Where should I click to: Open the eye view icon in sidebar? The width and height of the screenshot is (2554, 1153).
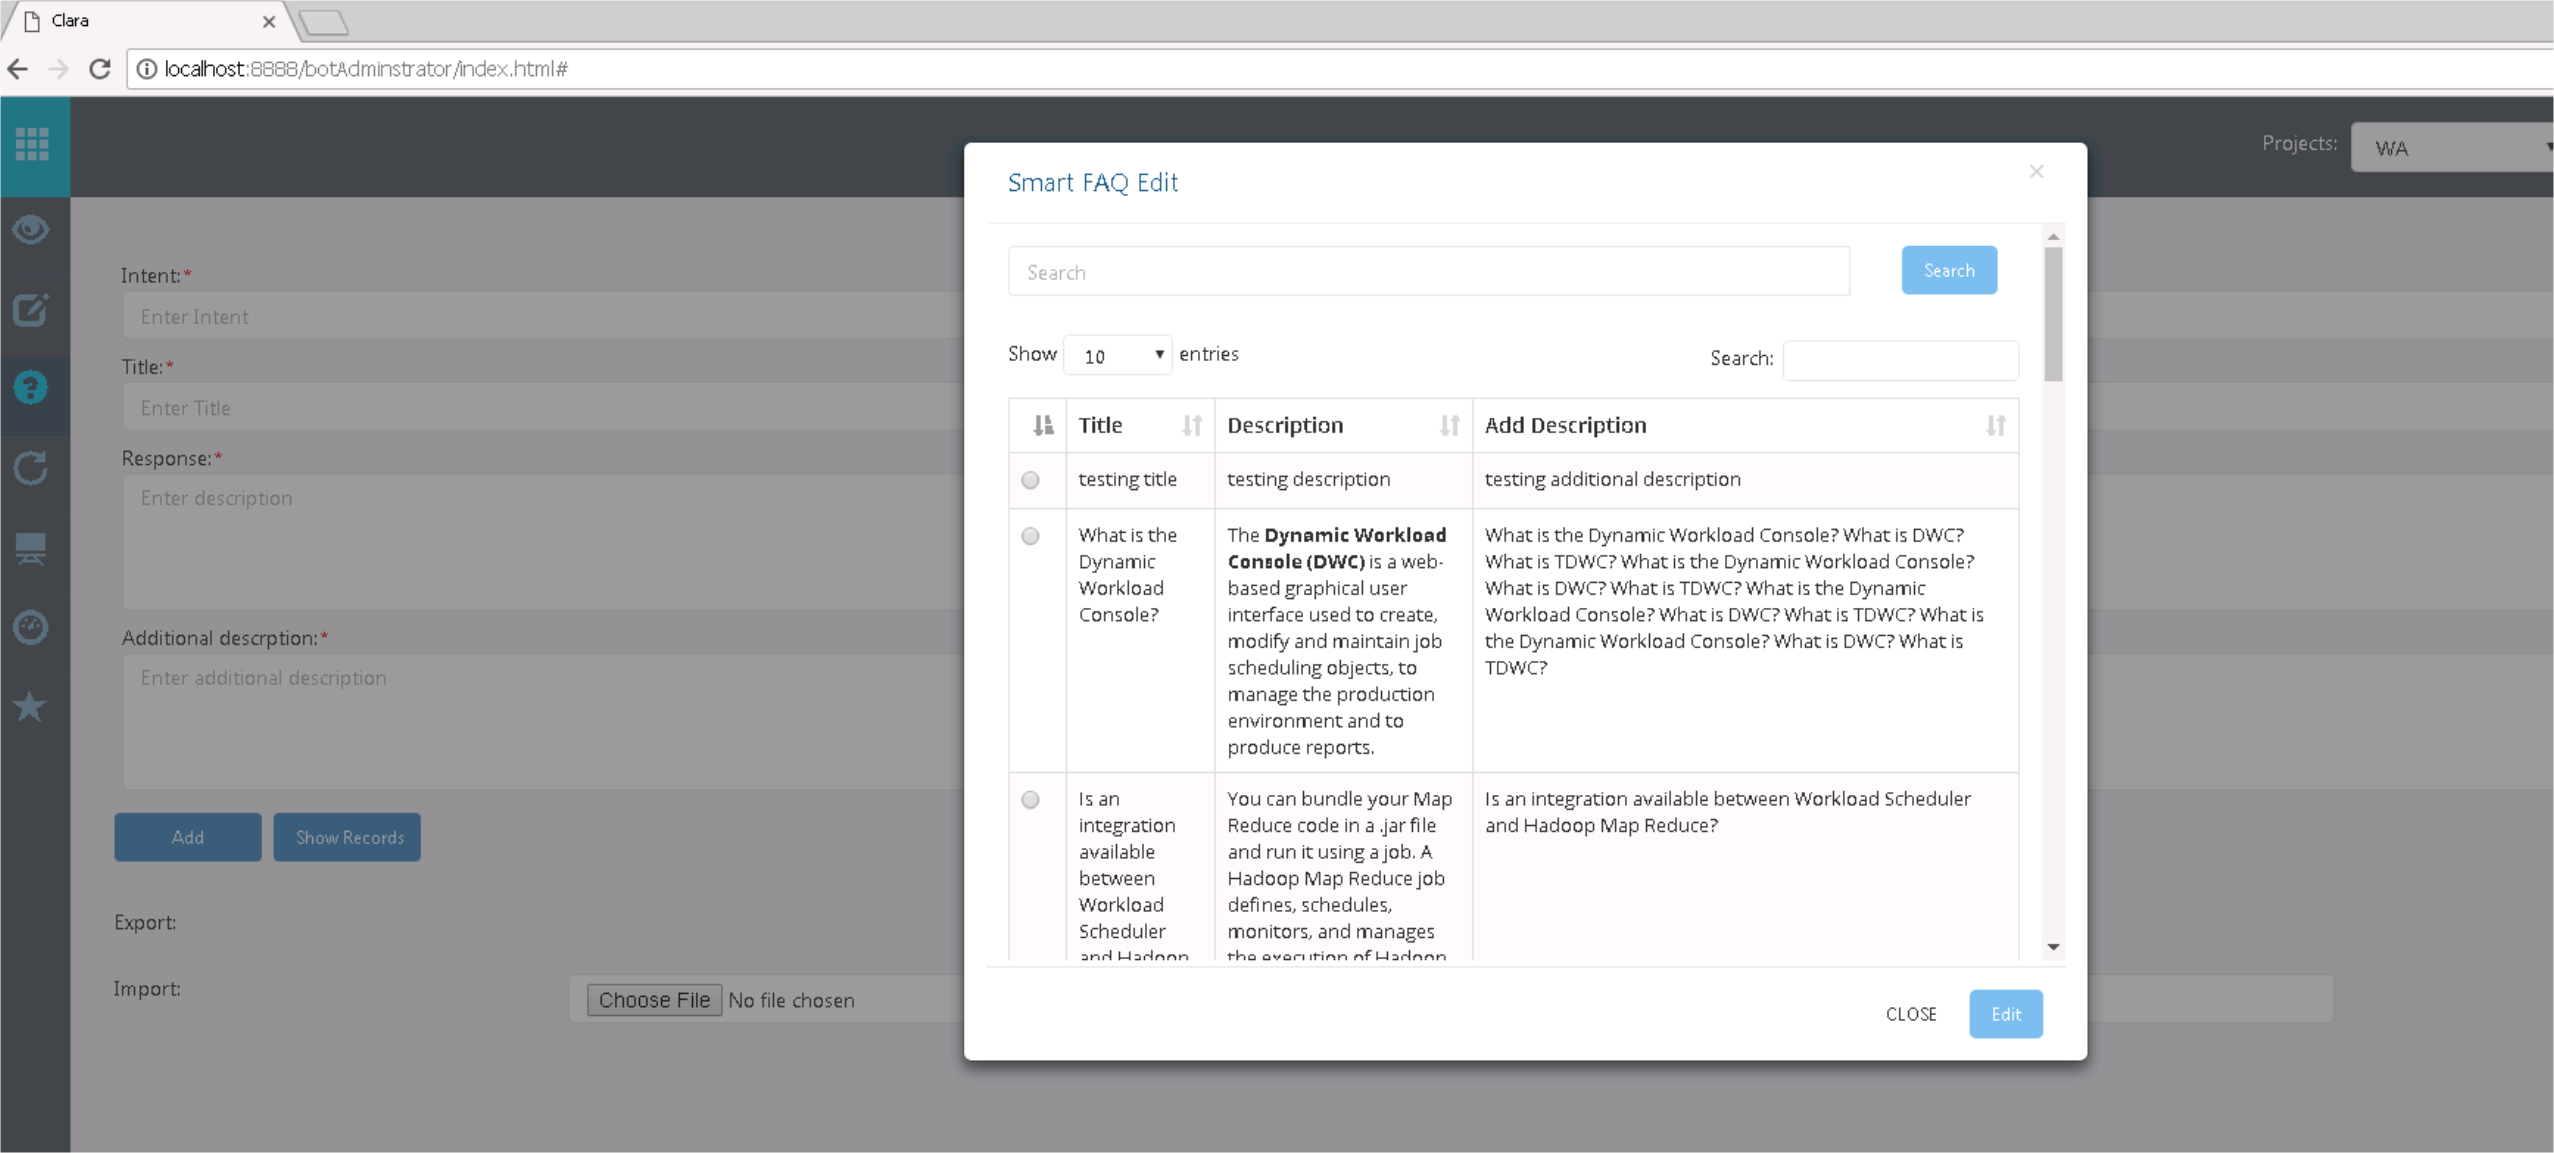click(x=31, y=230)
